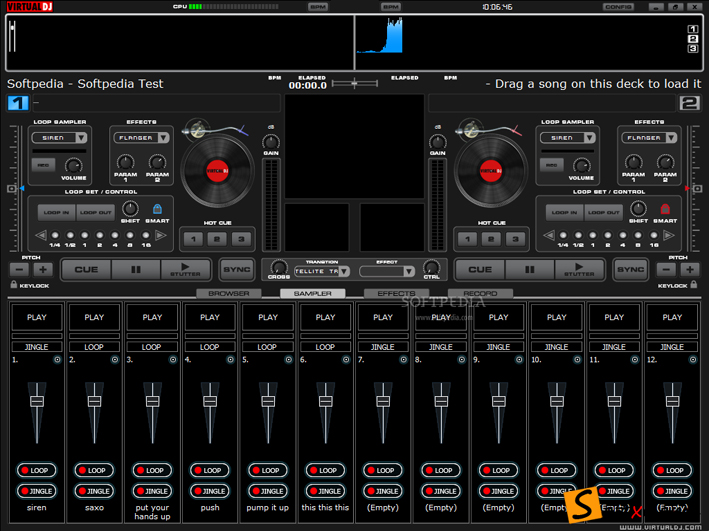The width and height of the screenshot is (709, 531).
Task: Enable Jingle mode for siren sample
Action: 37,491
